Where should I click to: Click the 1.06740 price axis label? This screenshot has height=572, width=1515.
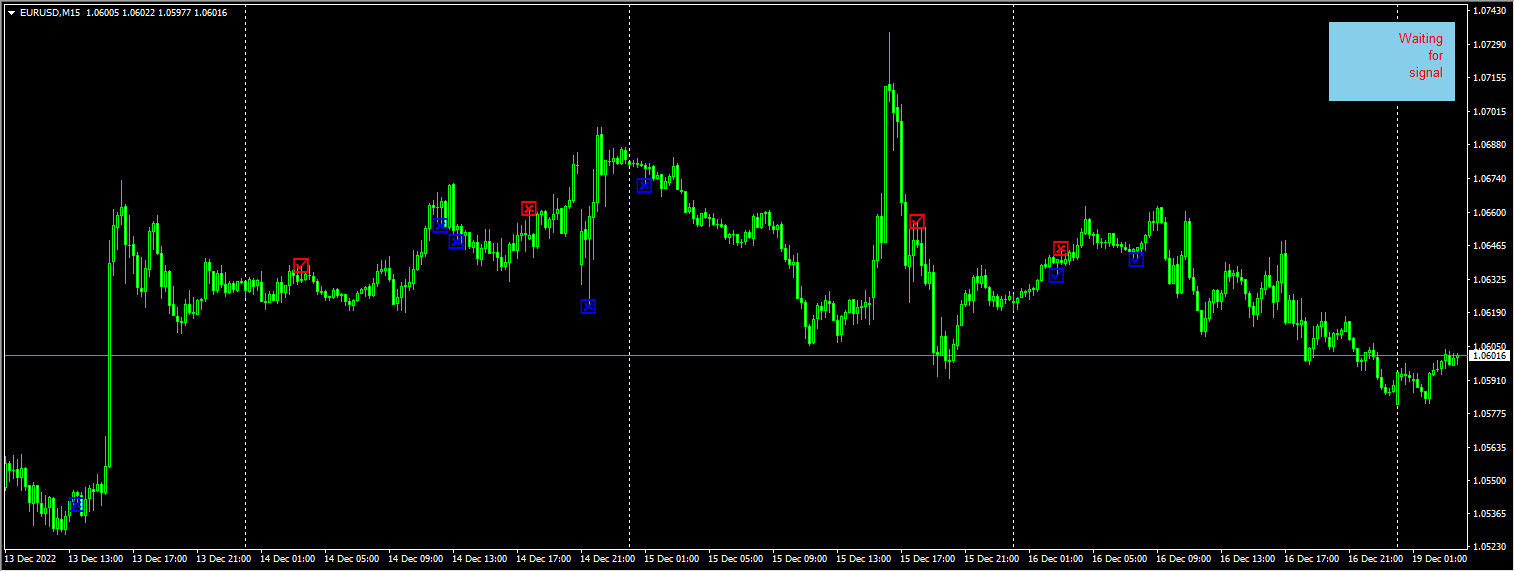click(1490, 178)
